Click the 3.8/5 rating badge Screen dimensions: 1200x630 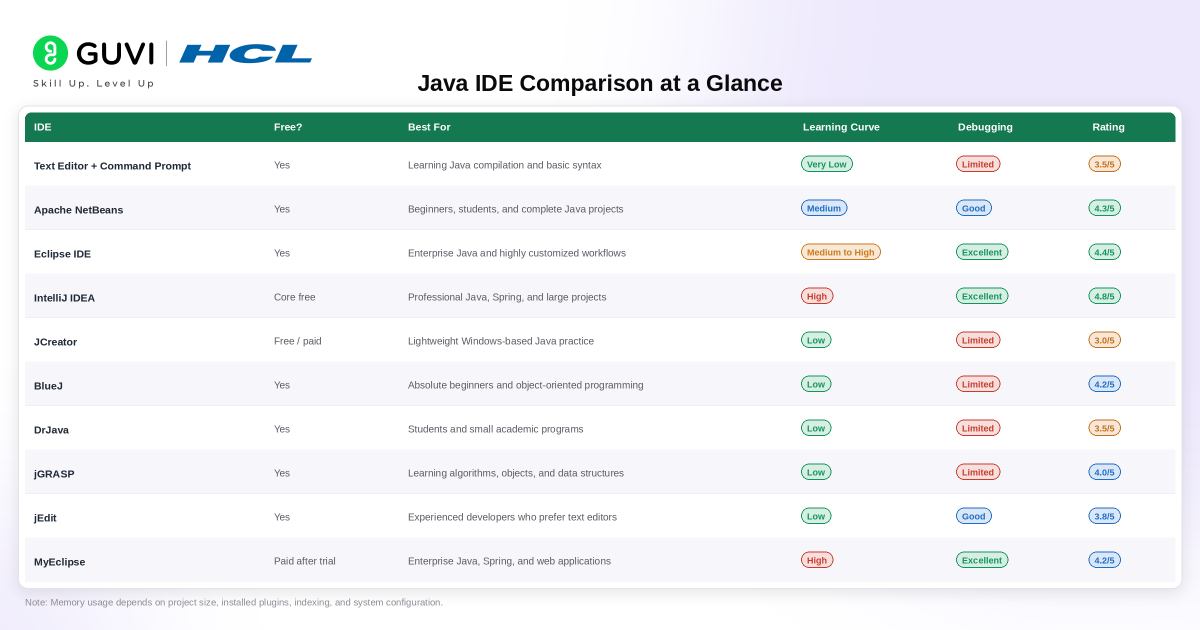tap(1105, 516)
